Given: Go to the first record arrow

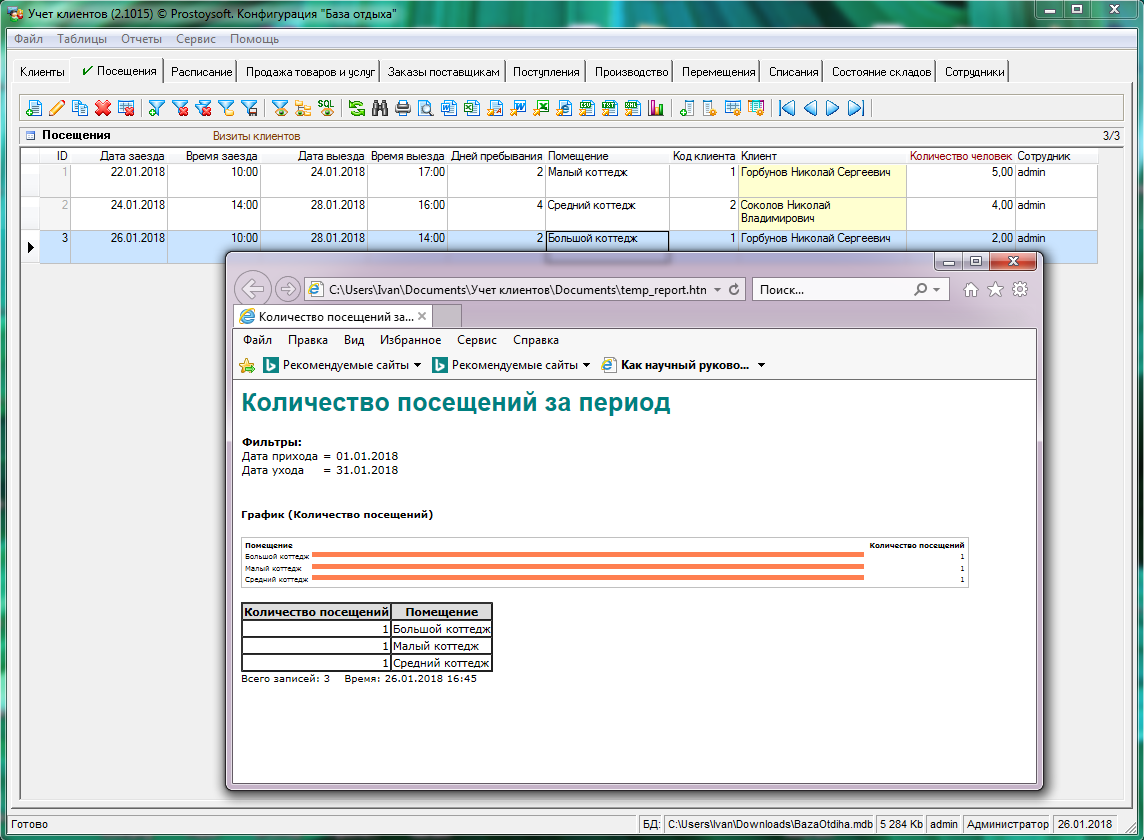Looking at the screenshot, I should pos(788,108).
